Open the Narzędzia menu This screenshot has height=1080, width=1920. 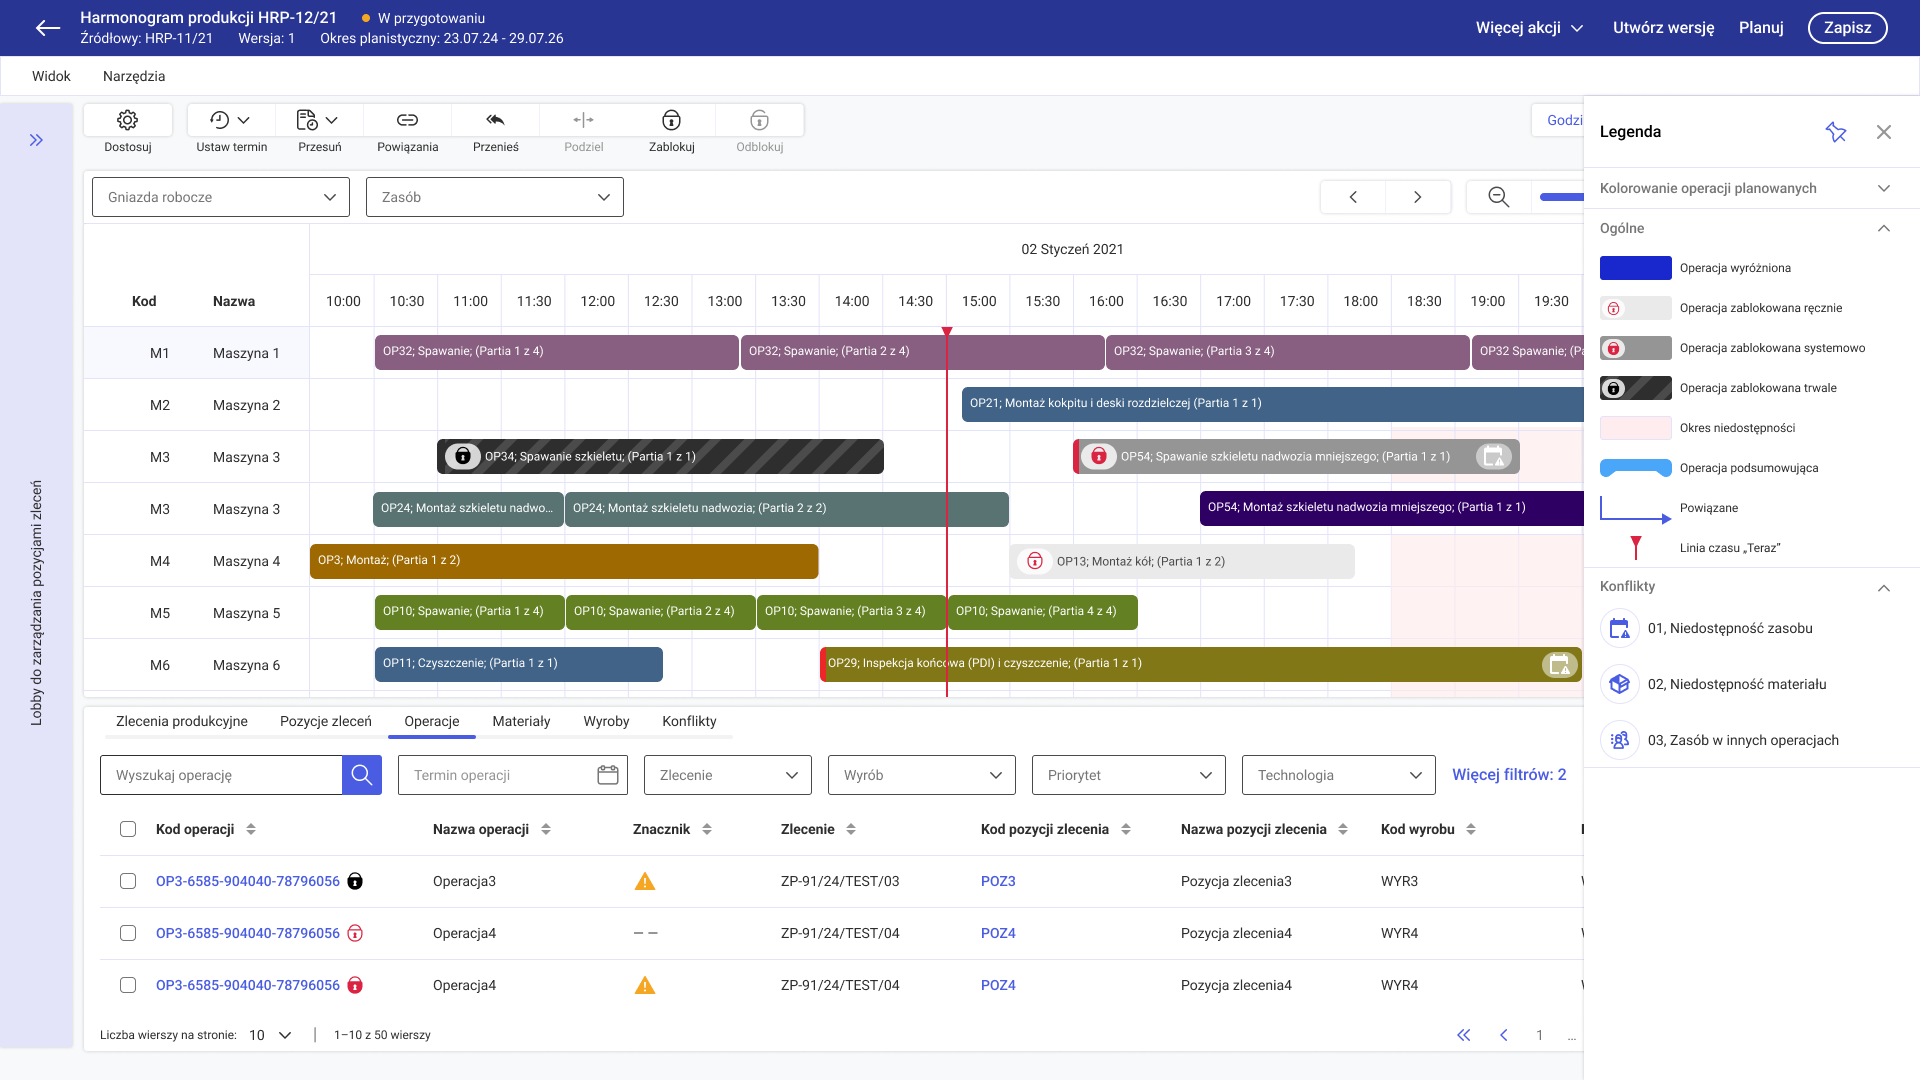coord(134,76)
